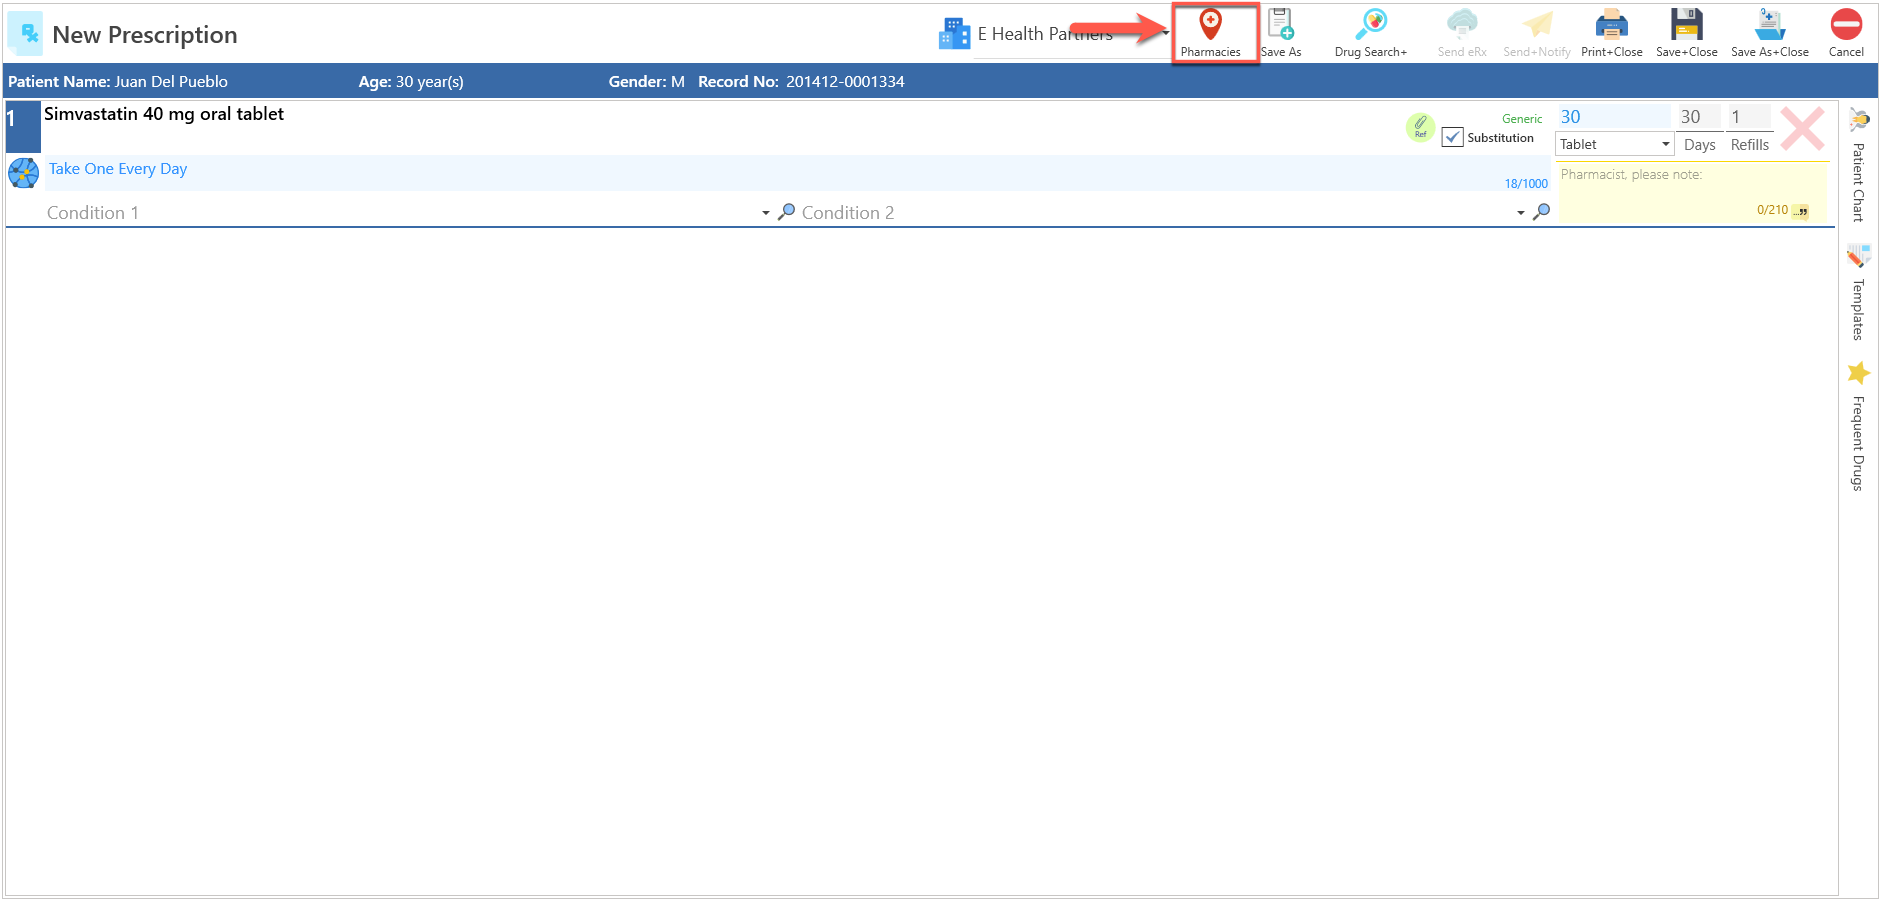Open the Frequent Drugs side panel
The image size is (1885, 903).
pyautogui.click(x=1859, y=426)
